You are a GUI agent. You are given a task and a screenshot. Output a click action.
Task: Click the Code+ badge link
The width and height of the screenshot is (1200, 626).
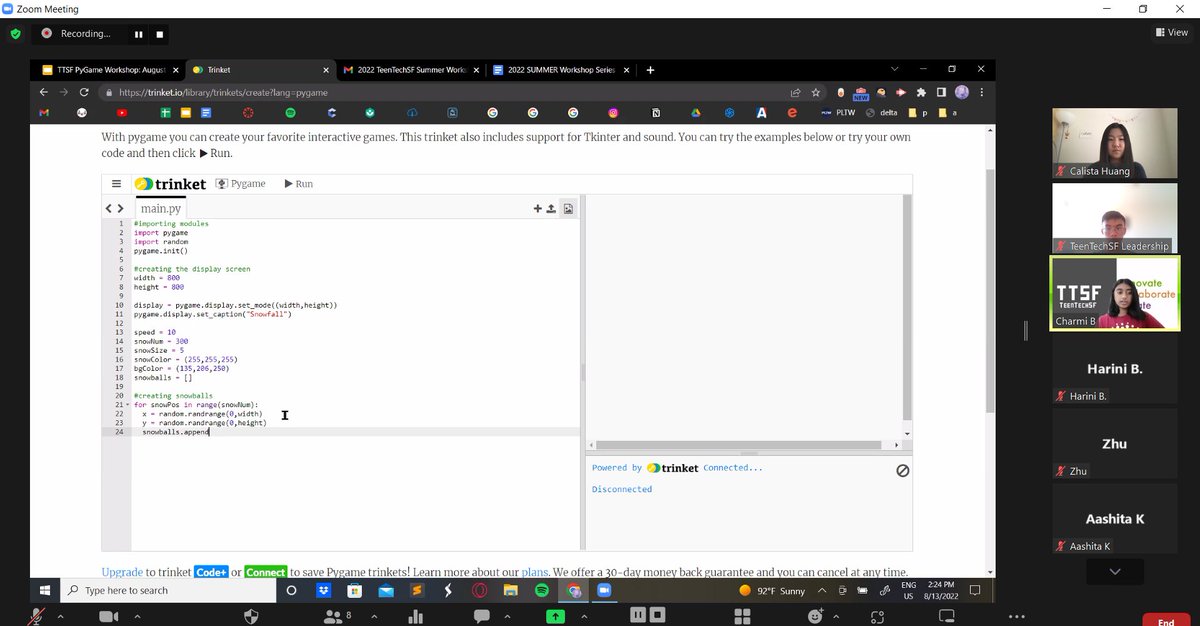coord(211,572)
